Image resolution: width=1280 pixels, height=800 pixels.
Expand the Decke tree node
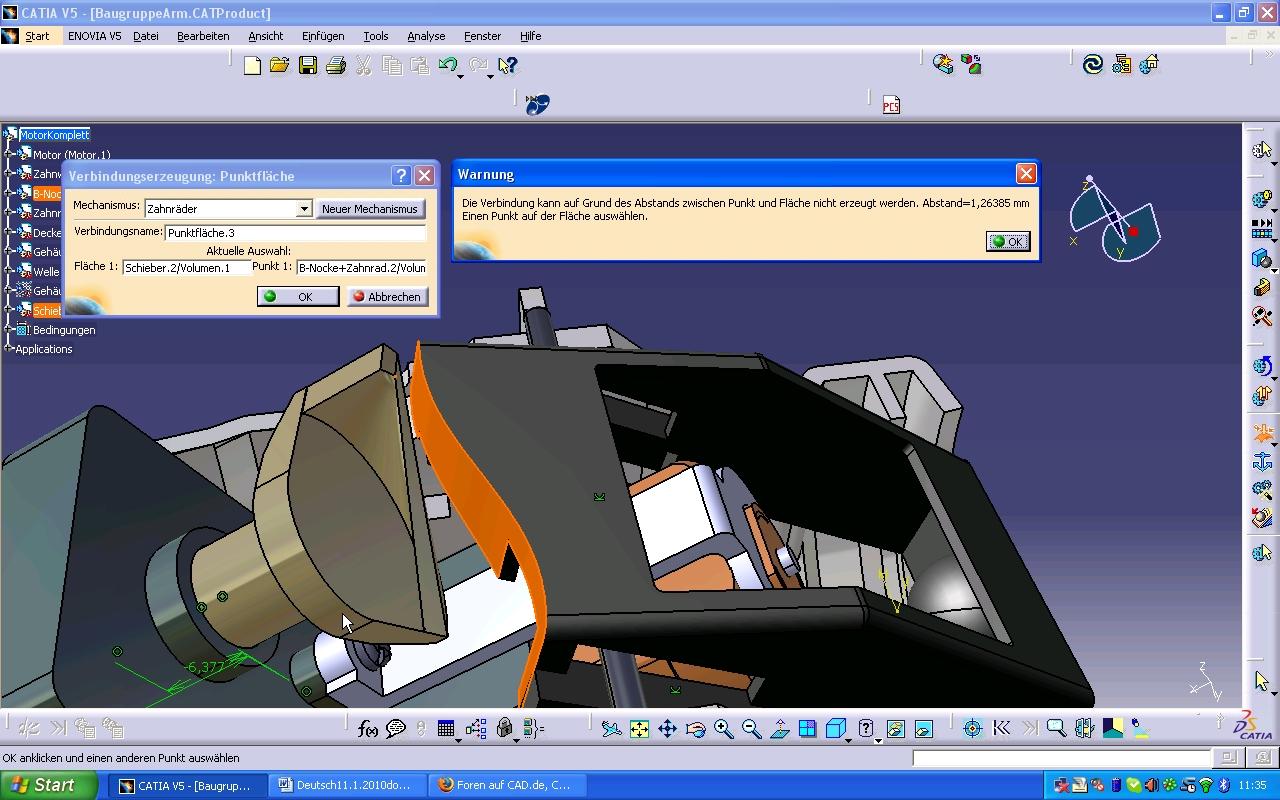pos(10,232)
